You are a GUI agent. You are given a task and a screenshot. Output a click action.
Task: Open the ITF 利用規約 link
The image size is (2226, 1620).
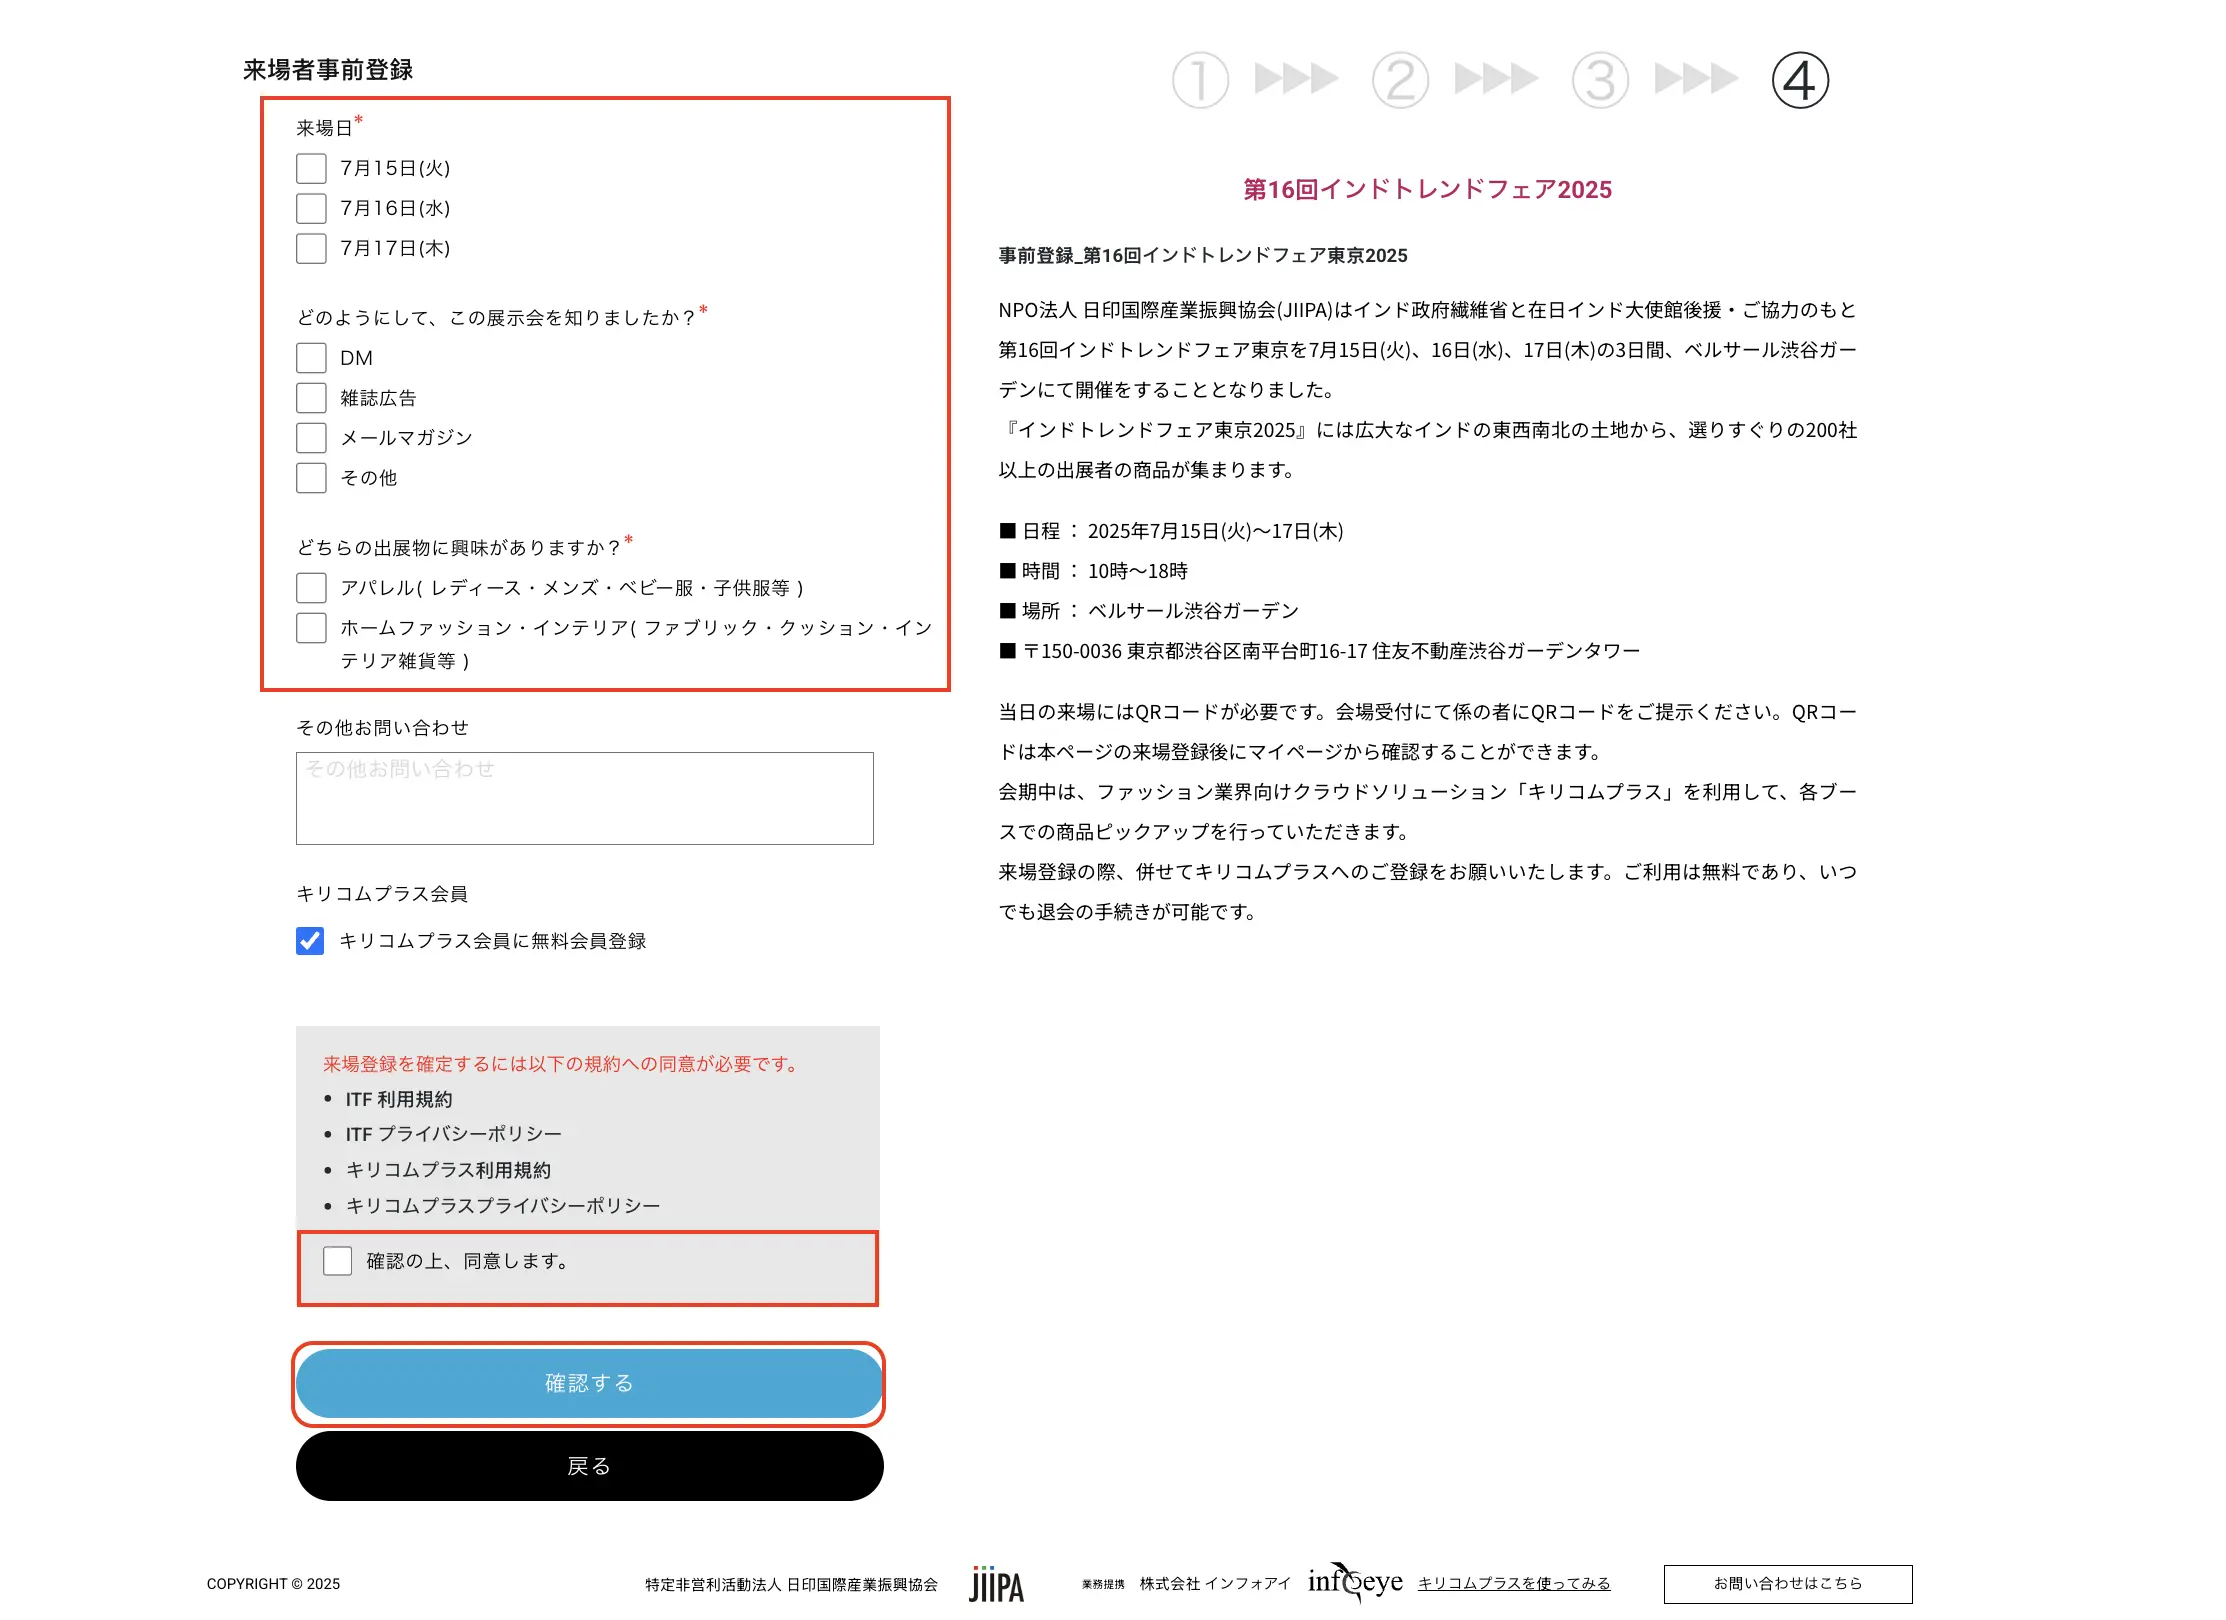399,1099
